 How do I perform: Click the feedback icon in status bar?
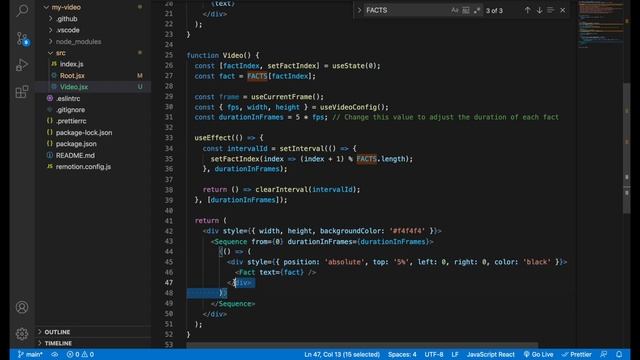pos(604,354)
